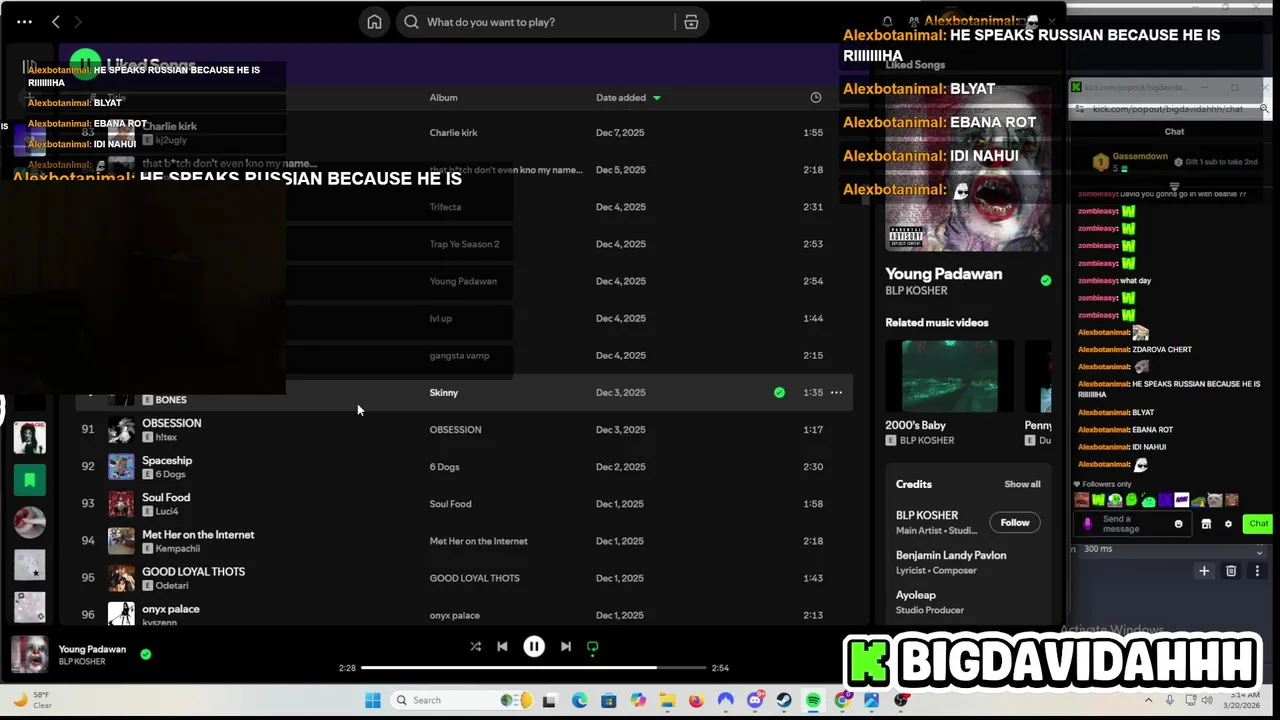1280x720 pixels.
Task: Open Young Padawan album art in player bar
Action: [29, 655]
